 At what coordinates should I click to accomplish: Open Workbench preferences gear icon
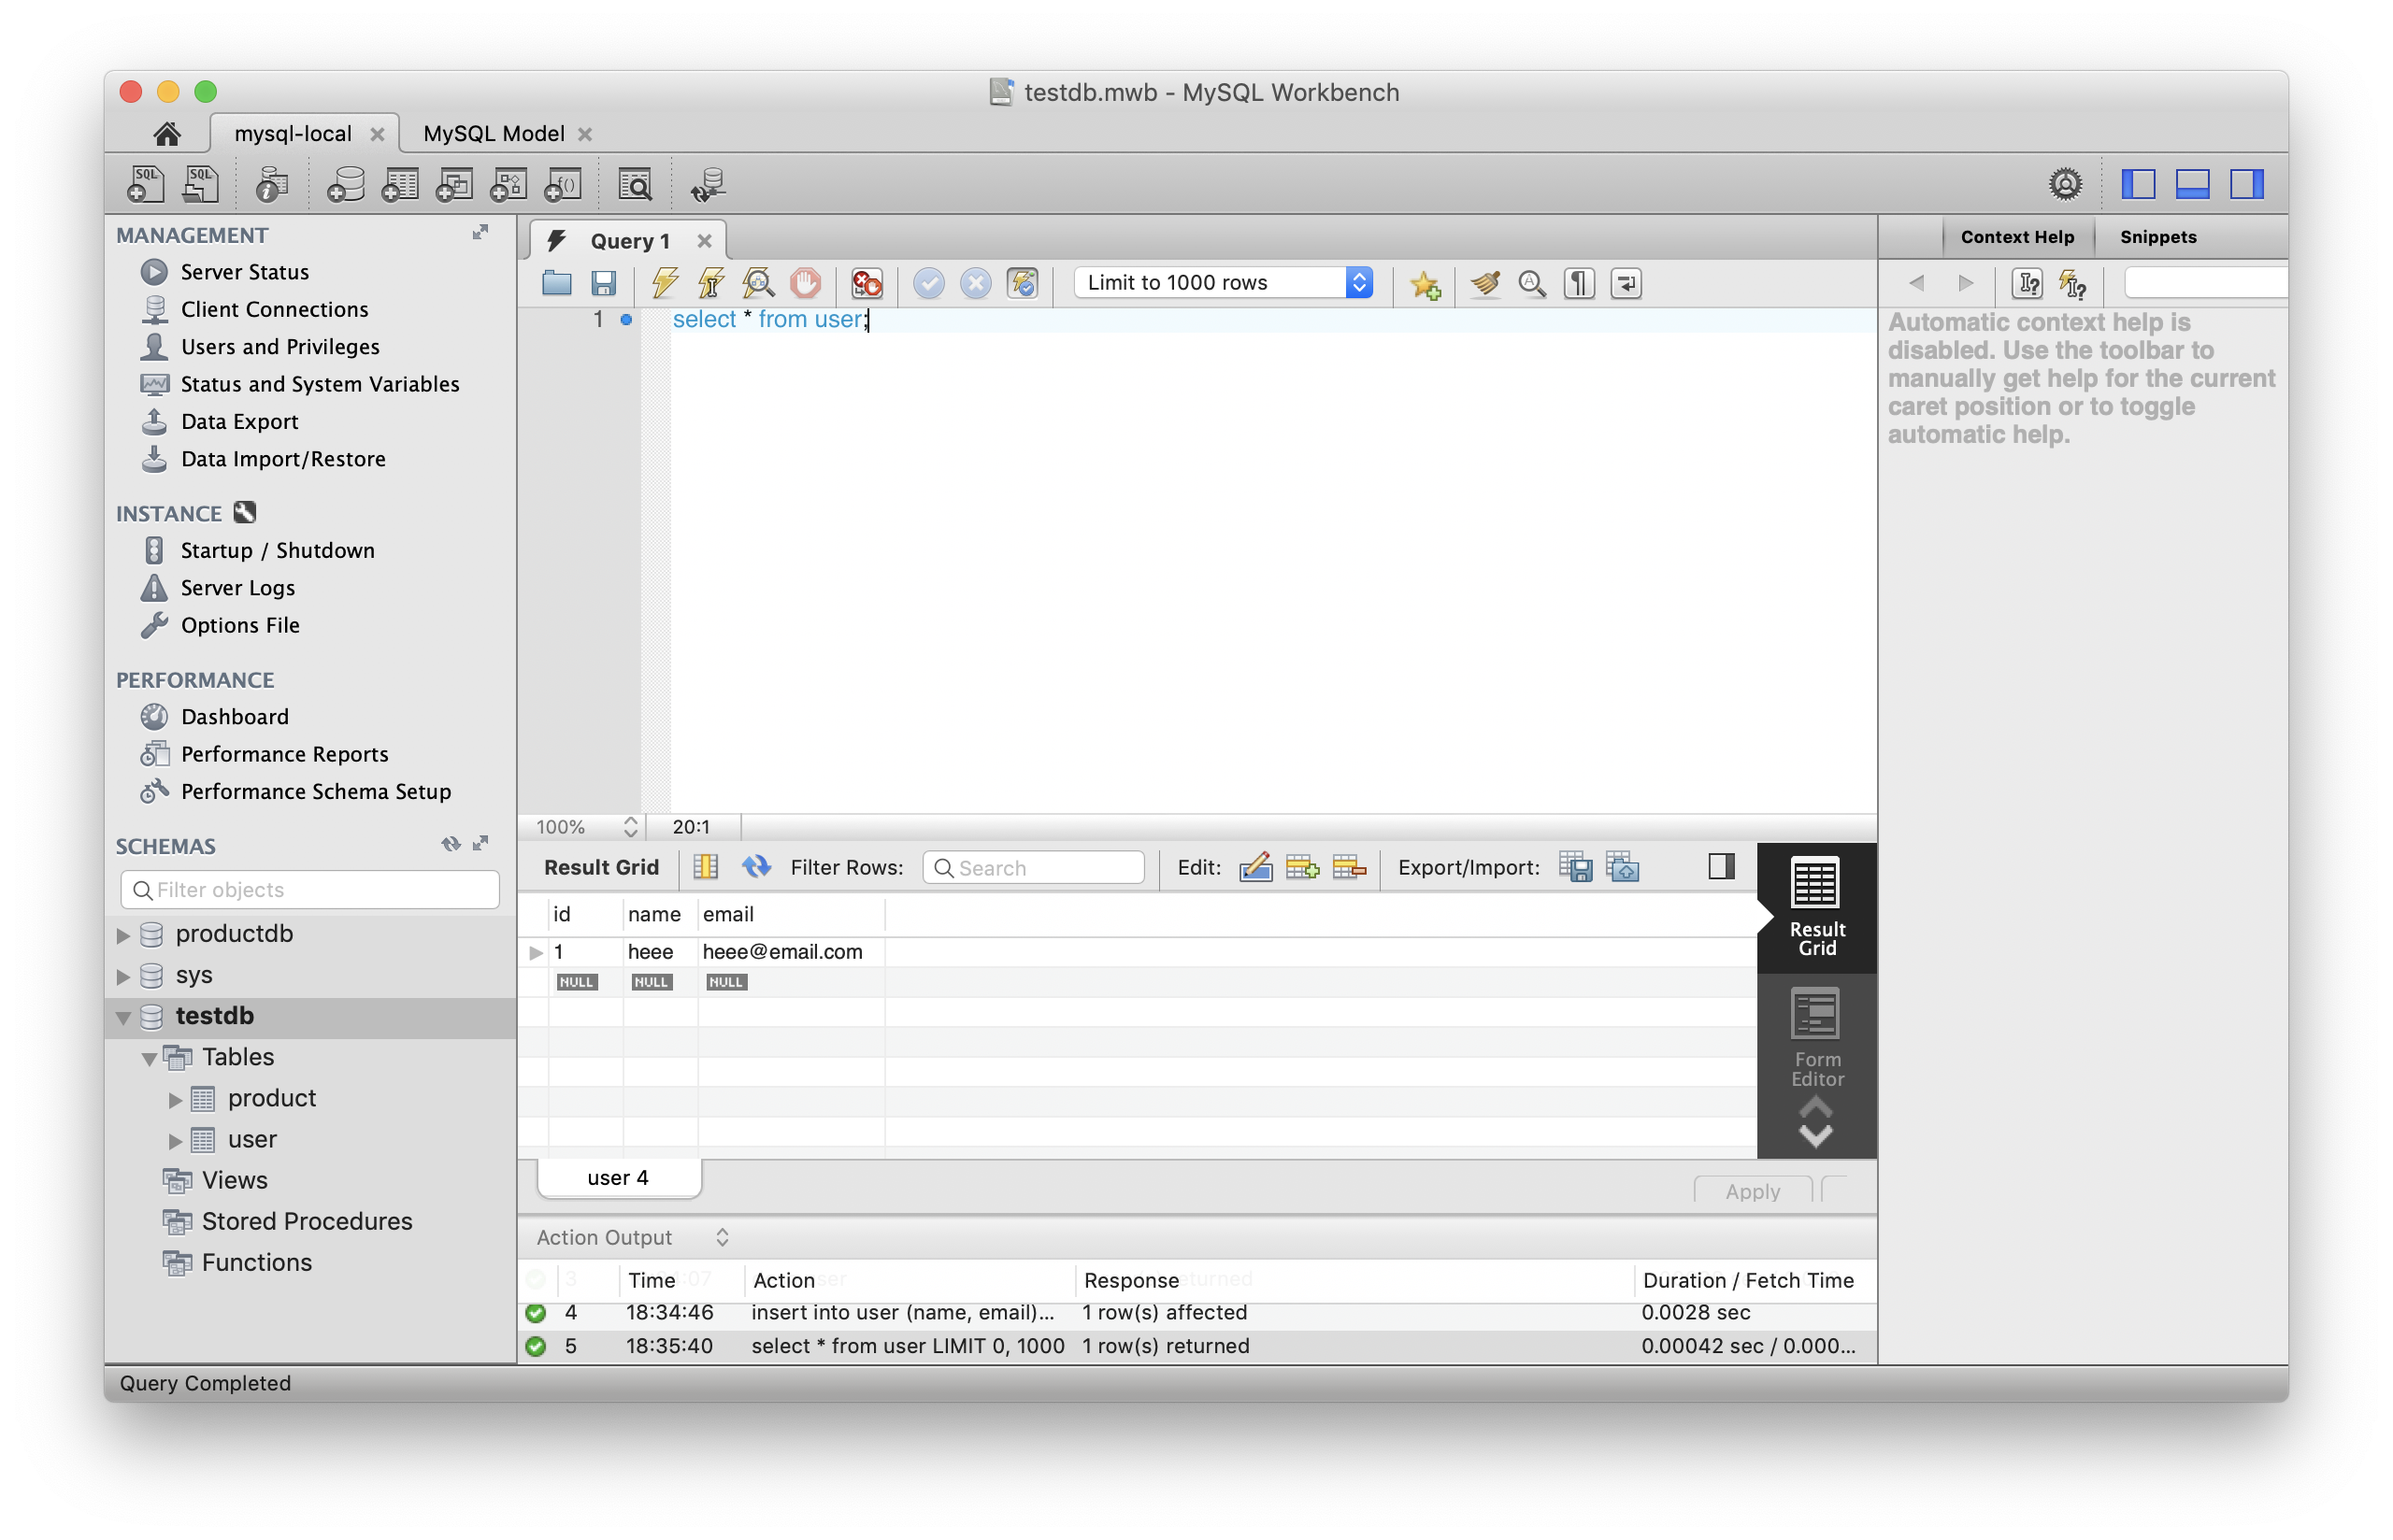click(2064, 184)
